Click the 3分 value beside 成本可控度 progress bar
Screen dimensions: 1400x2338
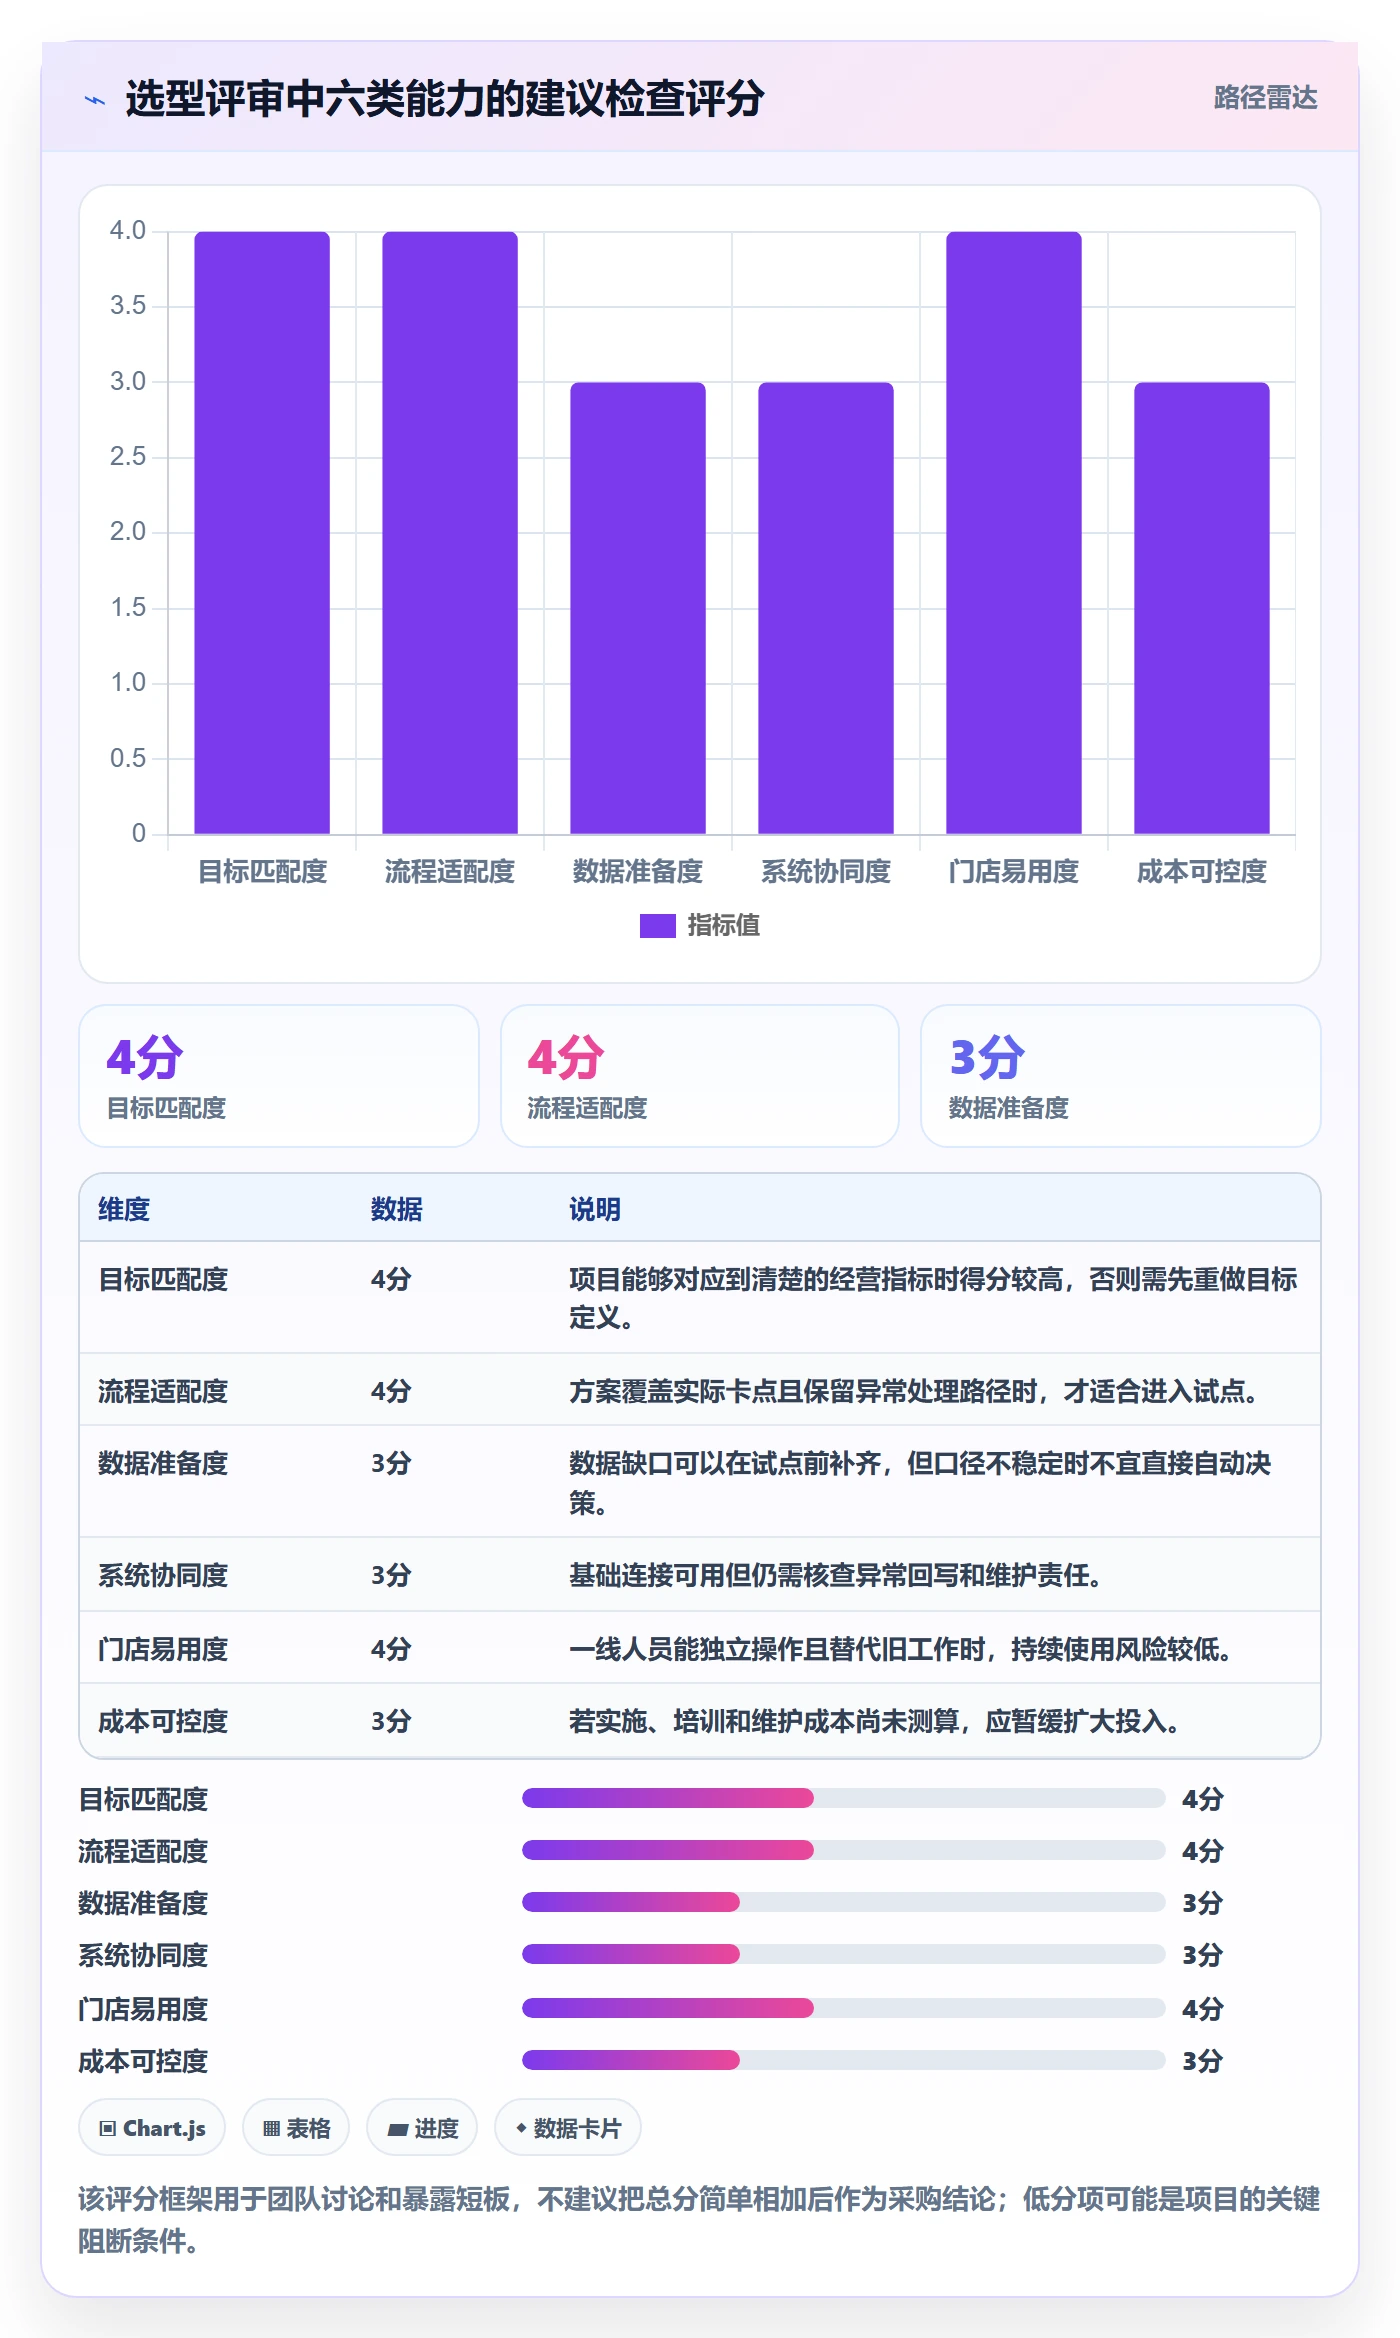pyautogui.click(x=1203, y=2061)
